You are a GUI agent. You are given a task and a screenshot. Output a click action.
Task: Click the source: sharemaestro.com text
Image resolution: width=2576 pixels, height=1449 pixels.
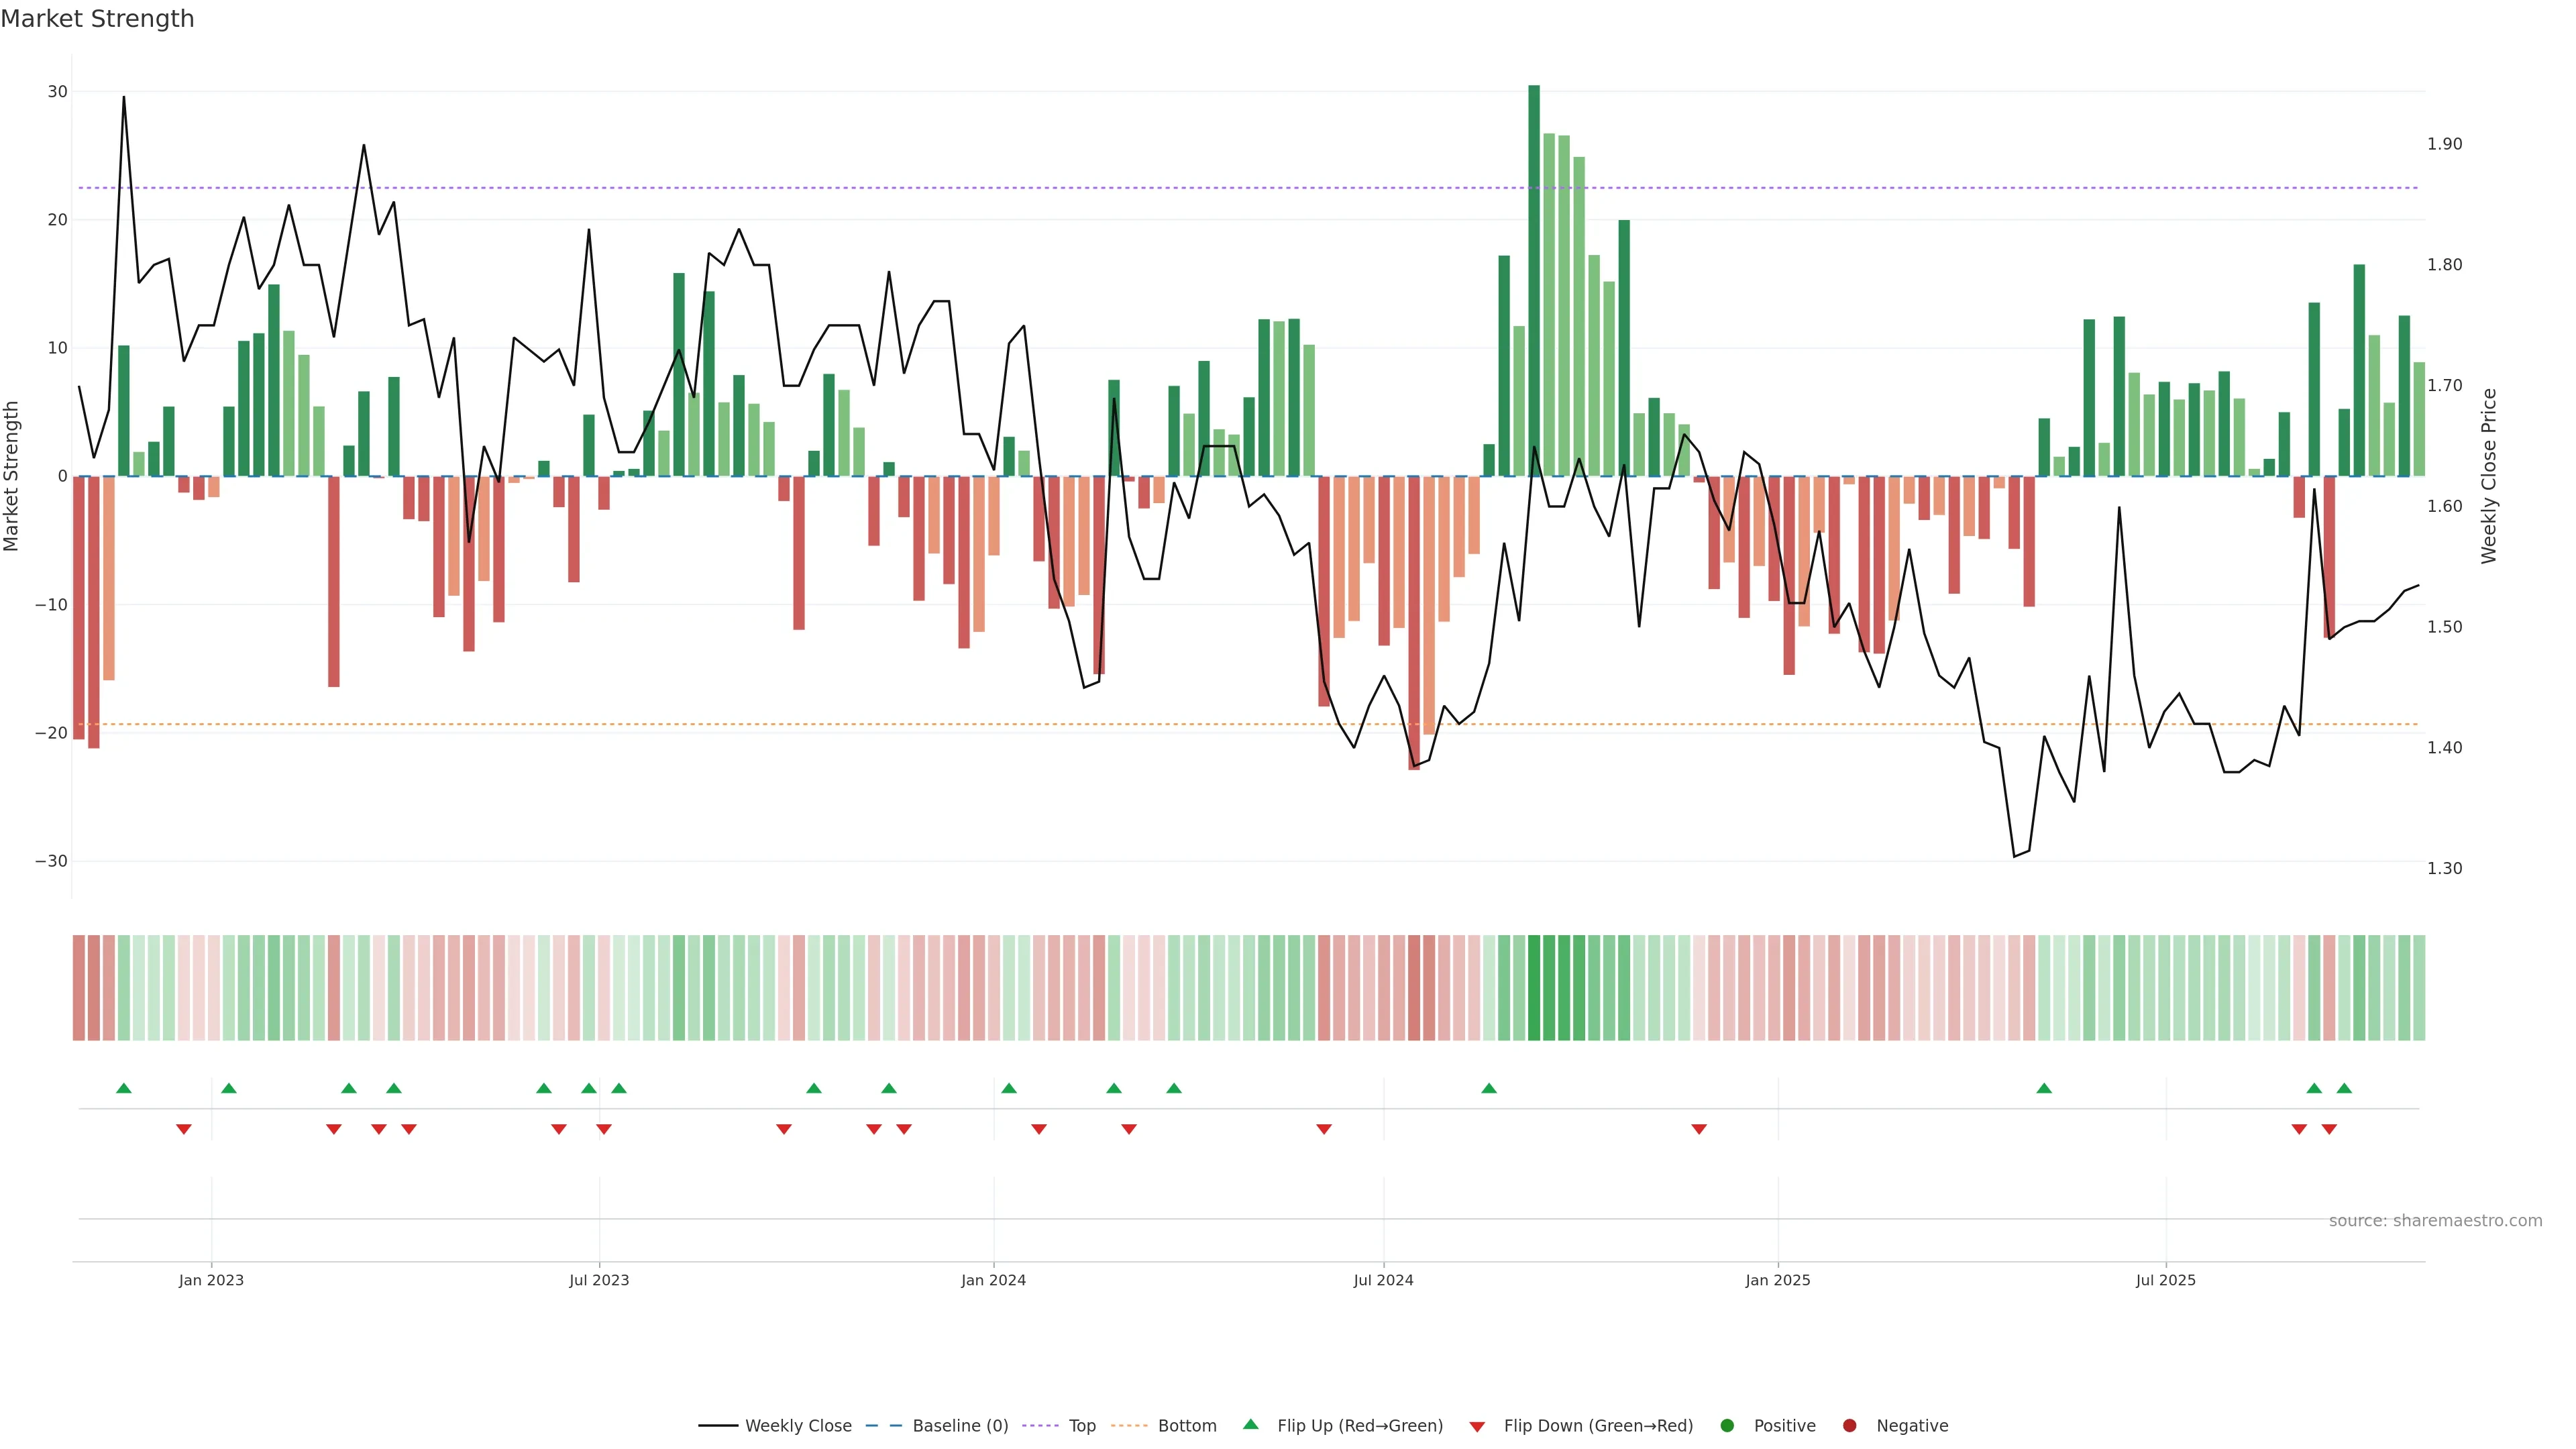(x=2435, y=1220)
